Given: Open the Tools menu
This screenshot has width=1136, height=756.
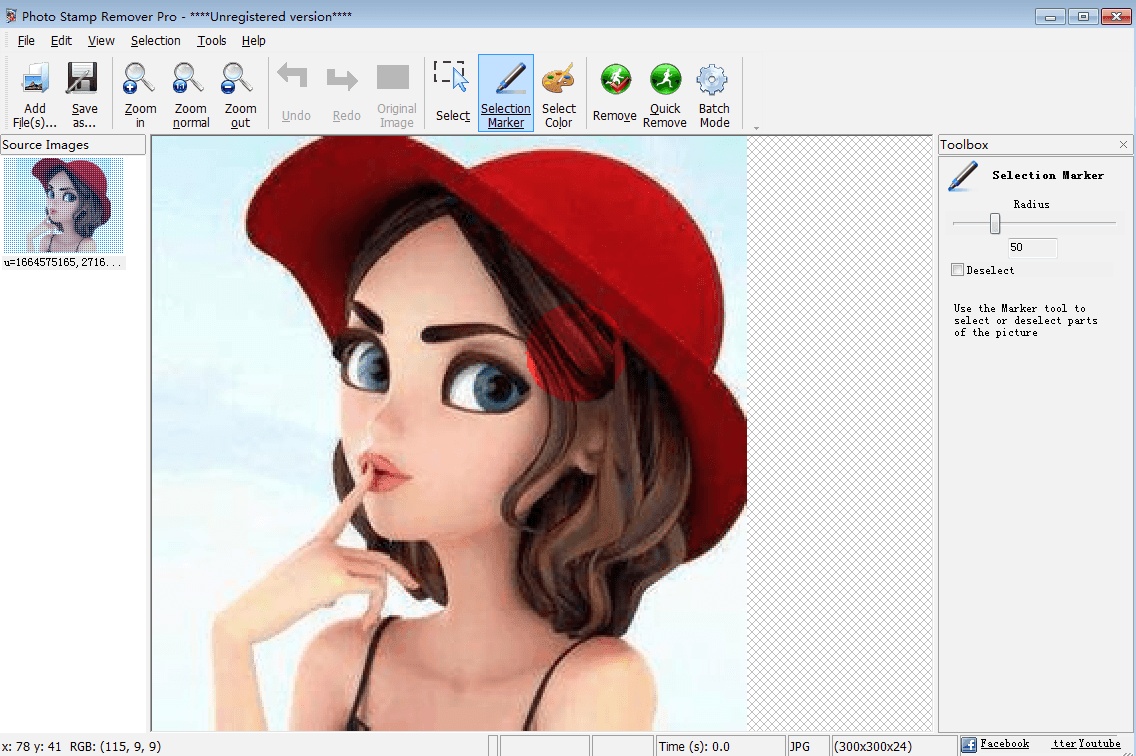Looking at the screenshot, I should [x=212, y=41].
